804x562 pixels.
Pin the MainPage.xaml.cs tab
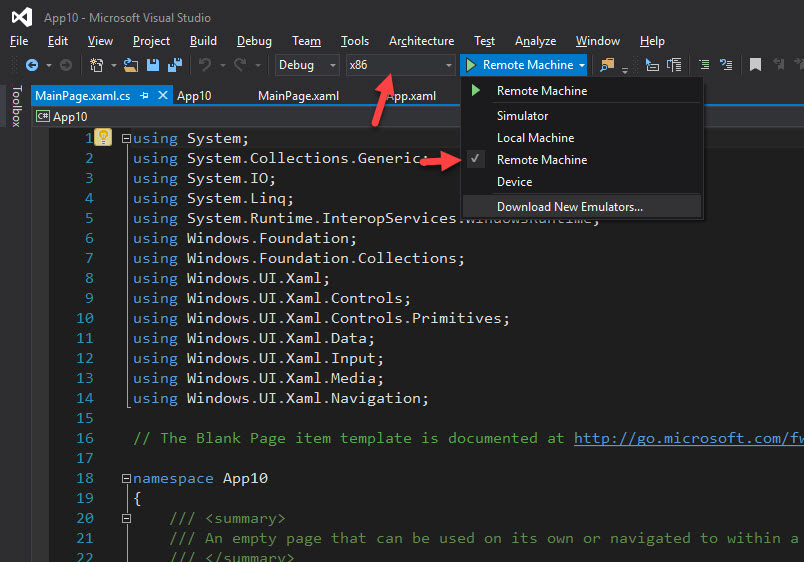coord(145,95)
